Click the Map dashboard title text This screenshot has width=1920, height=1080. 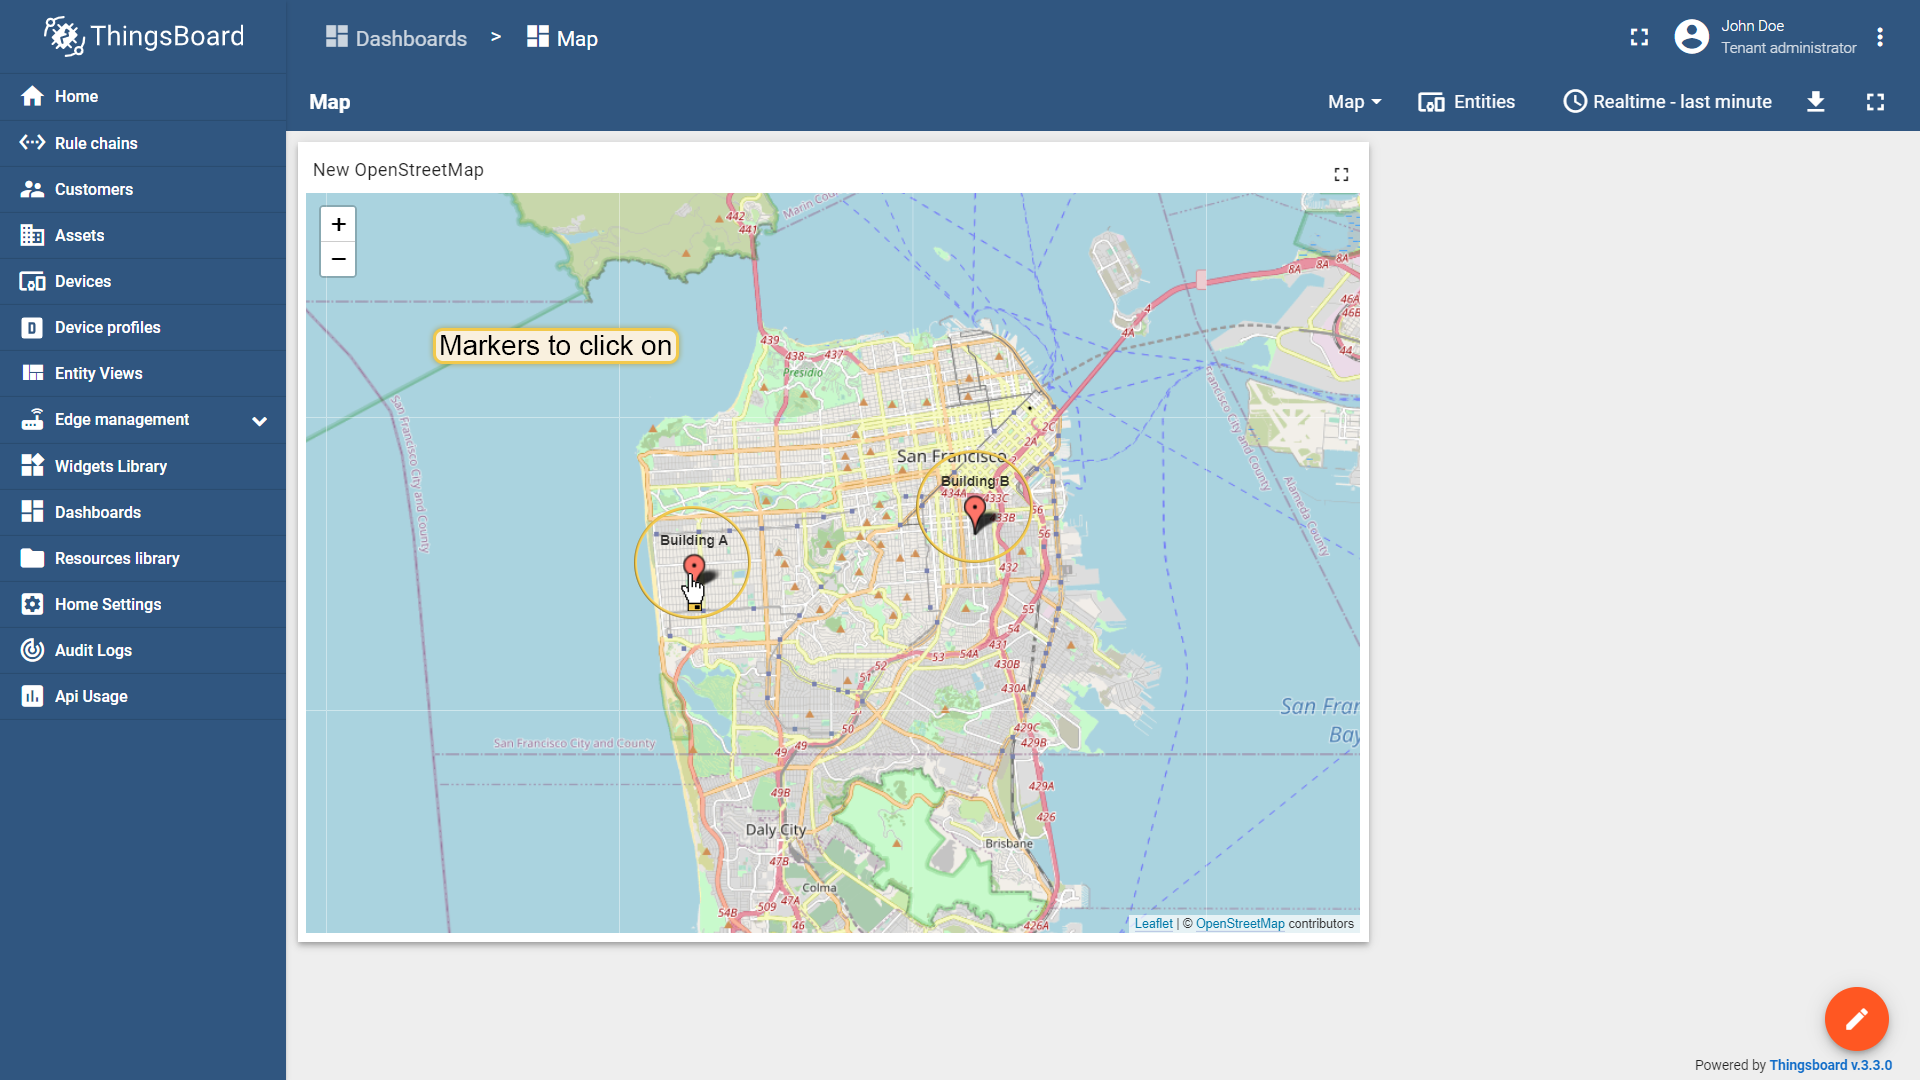(329, 102)
